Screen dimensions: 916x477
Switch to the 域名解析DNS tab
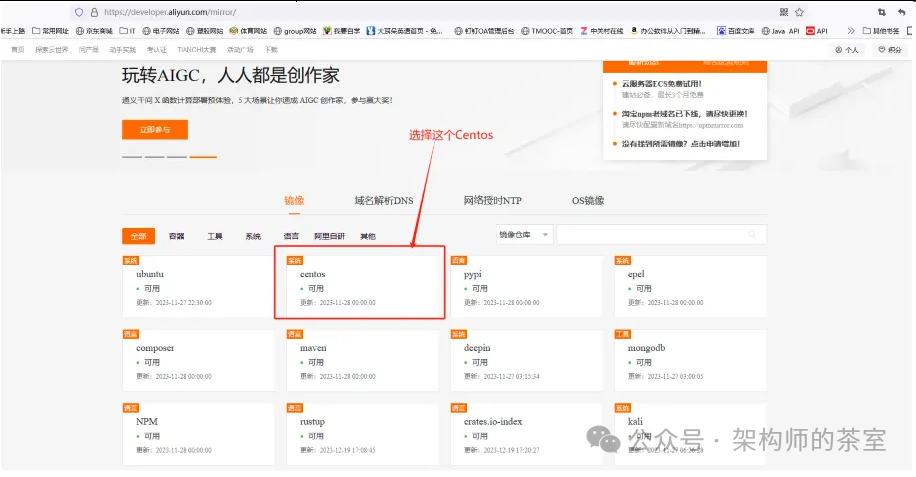[384, 200]
